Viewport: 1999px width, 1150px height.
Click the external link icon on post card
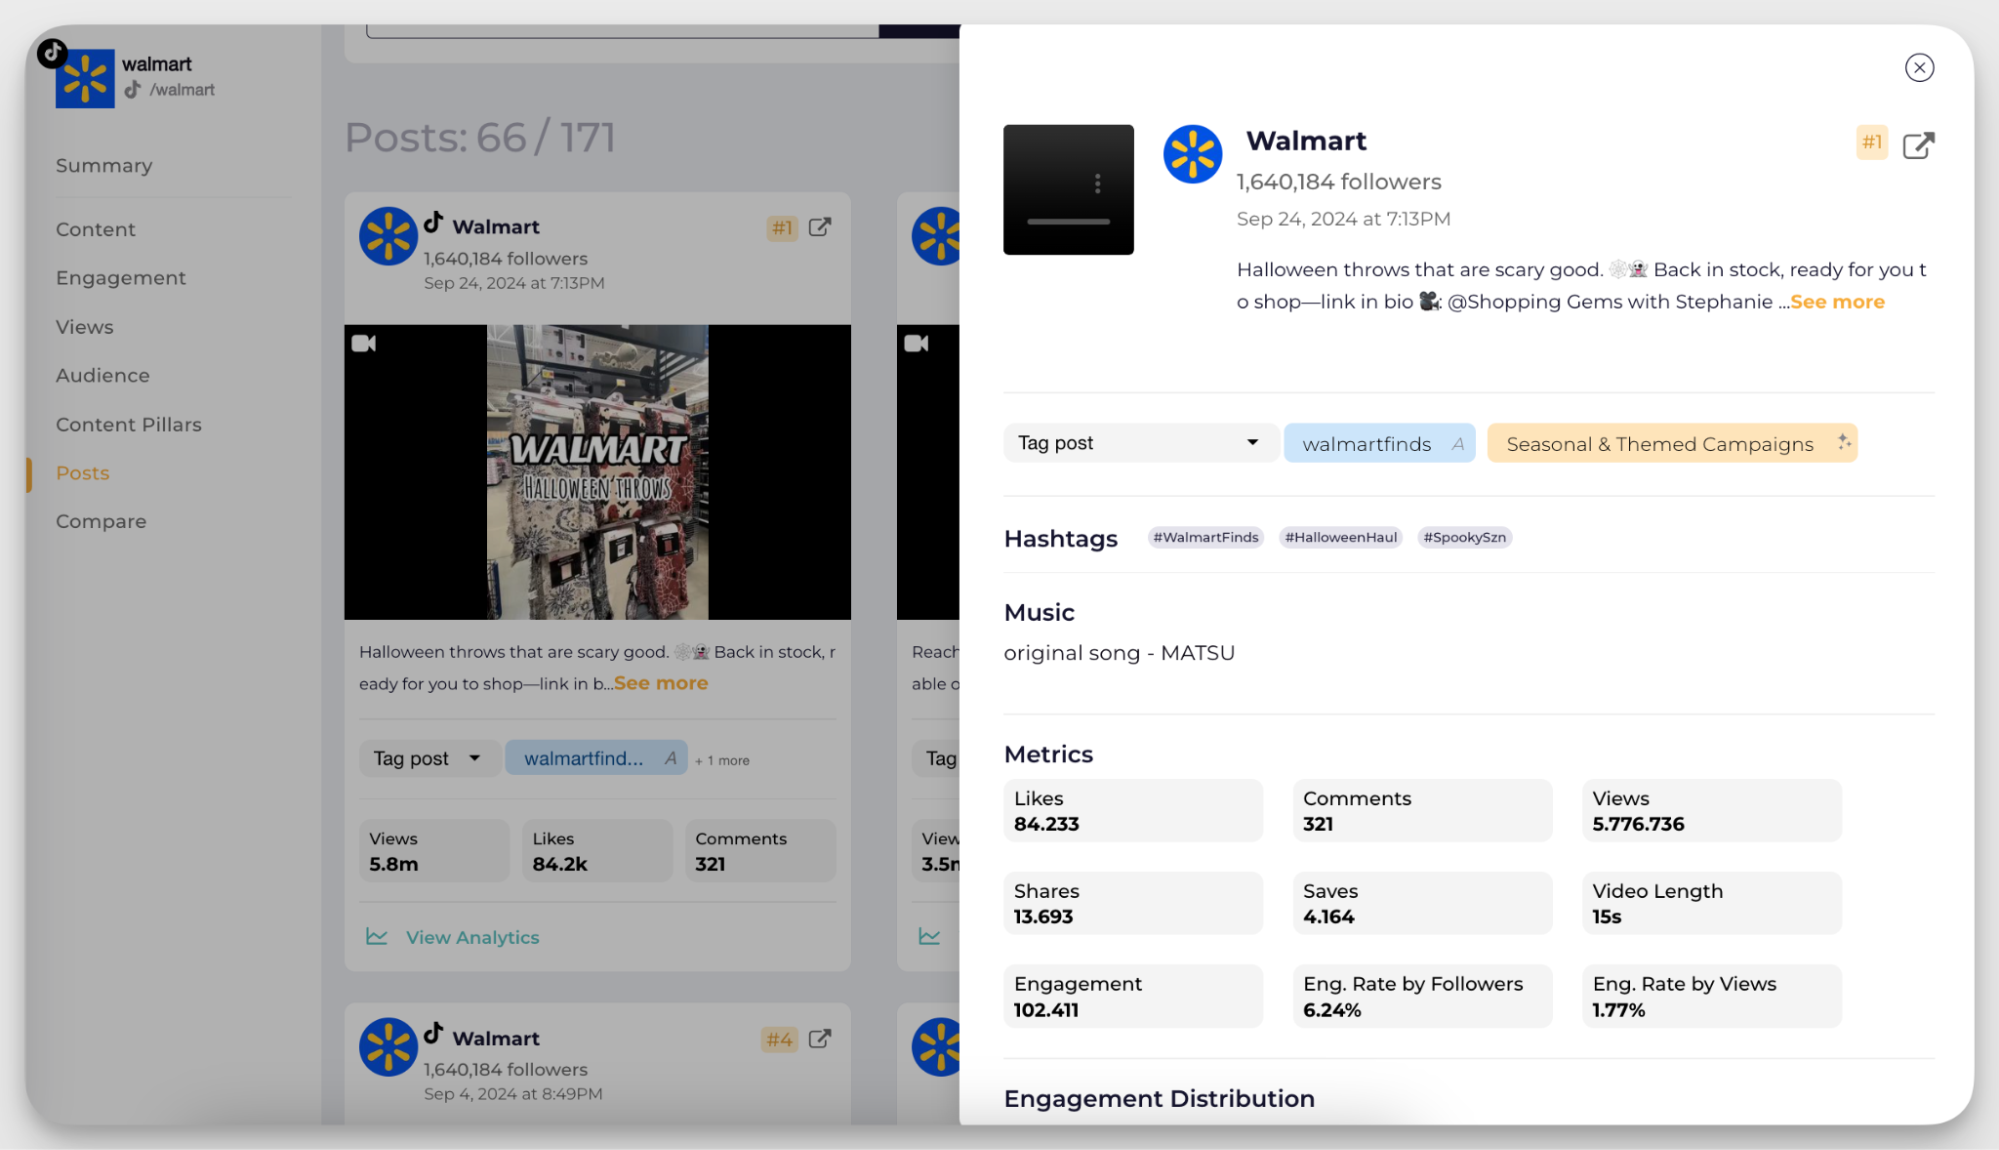820,228
